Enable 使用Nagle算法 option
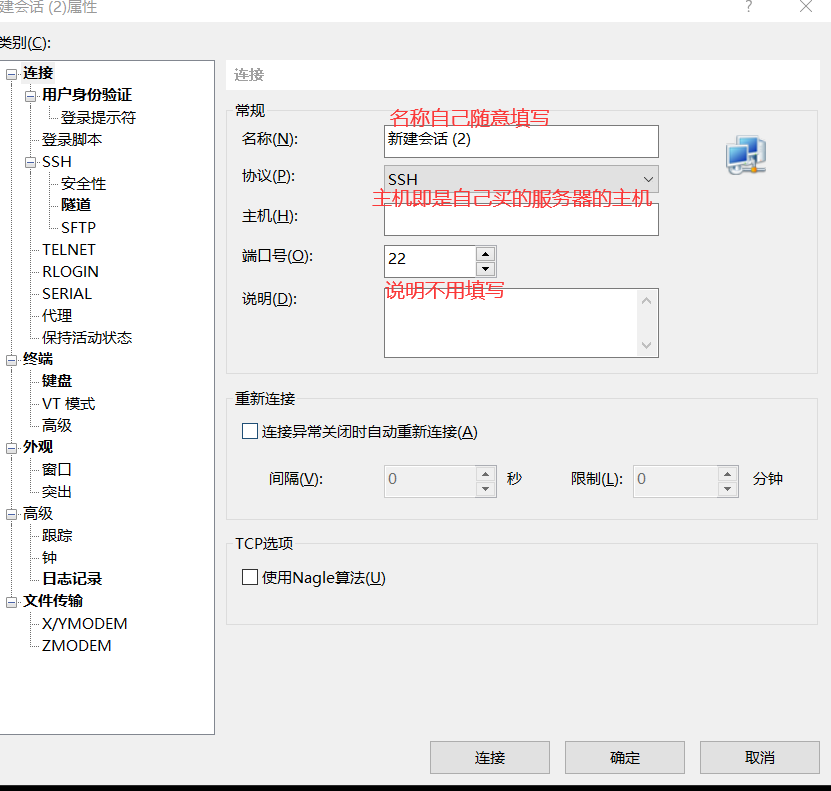This screenshot has height=791, width=831. 249,576
